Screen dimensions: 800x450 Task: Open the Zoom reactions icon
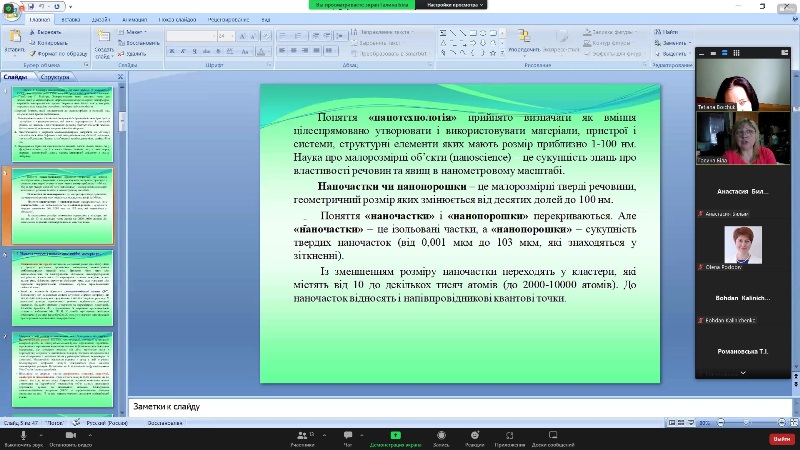pos(475,434)
